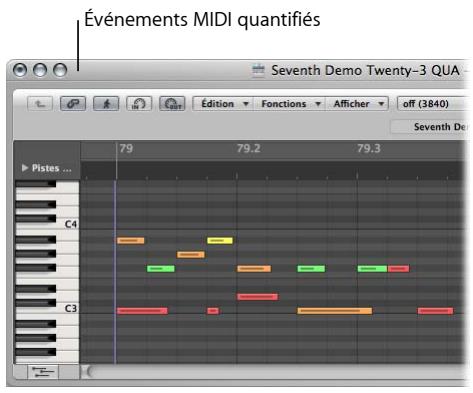Select the orange note starting at 79.2
The image size is (473, 393).
pyautogui.click(x=254, y=268)
